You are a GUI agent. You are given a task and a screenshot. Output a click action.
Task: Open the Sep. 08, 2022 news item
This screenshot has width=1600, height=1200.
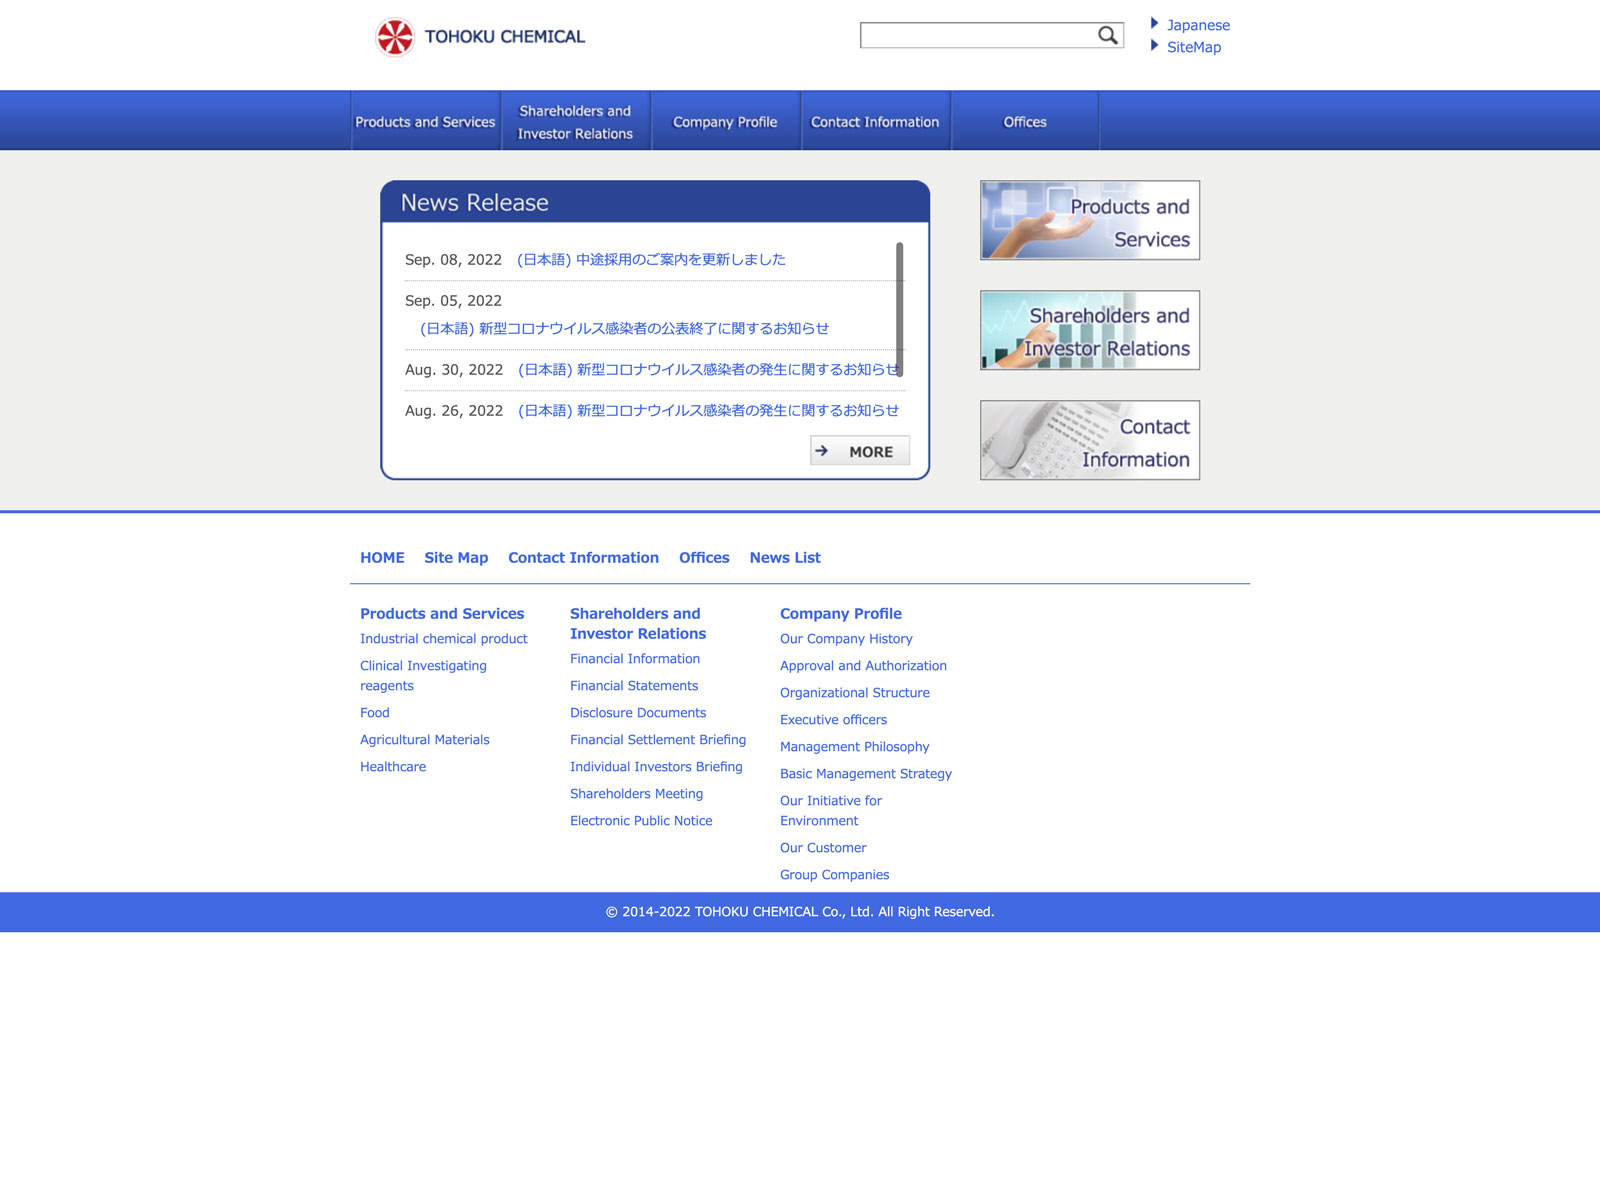(651, 260)
